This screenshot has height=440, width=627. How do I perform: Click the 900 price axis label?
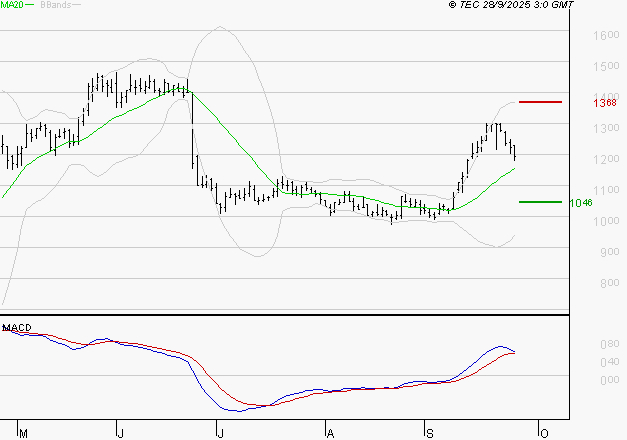point(610,252)
